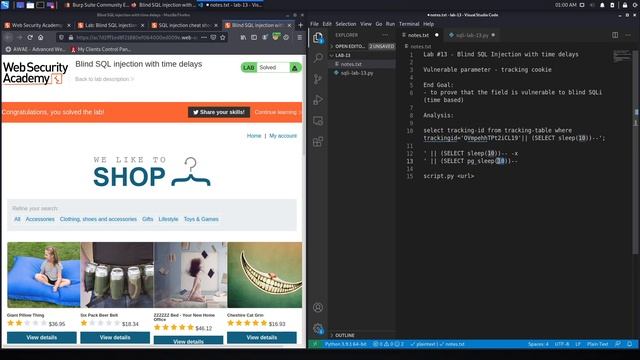
Task: Click the green flask lab status icon
Action: (294, 67)
